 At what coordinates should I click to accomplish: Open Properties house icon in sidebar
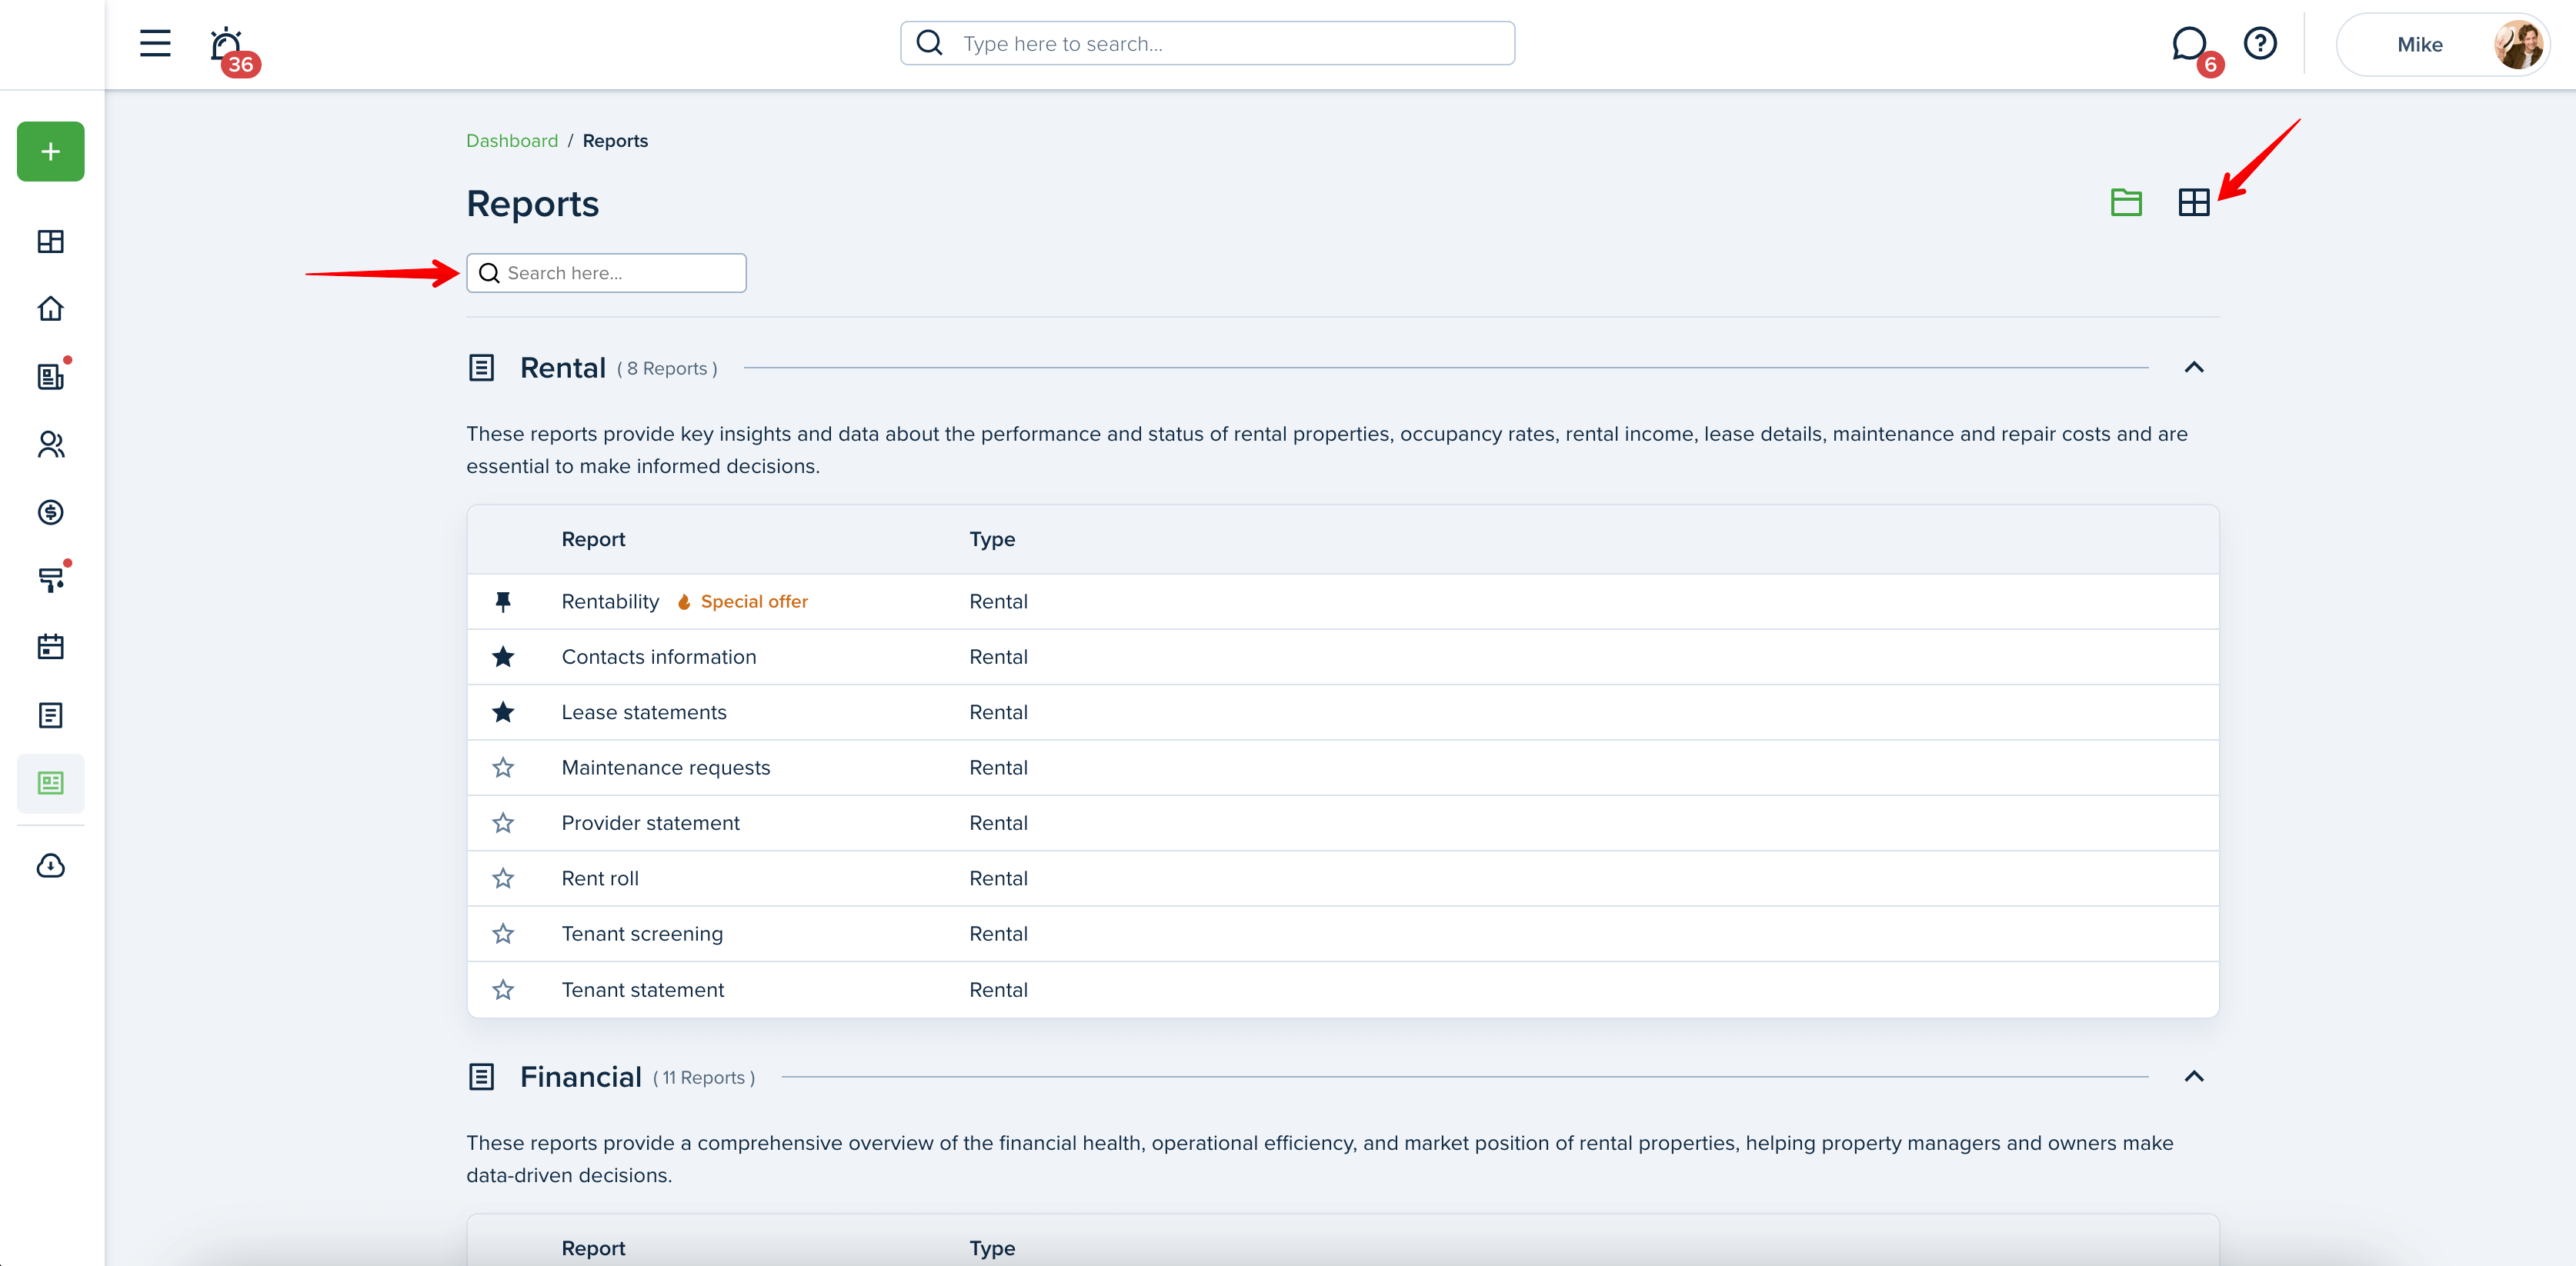click(51, 309)
